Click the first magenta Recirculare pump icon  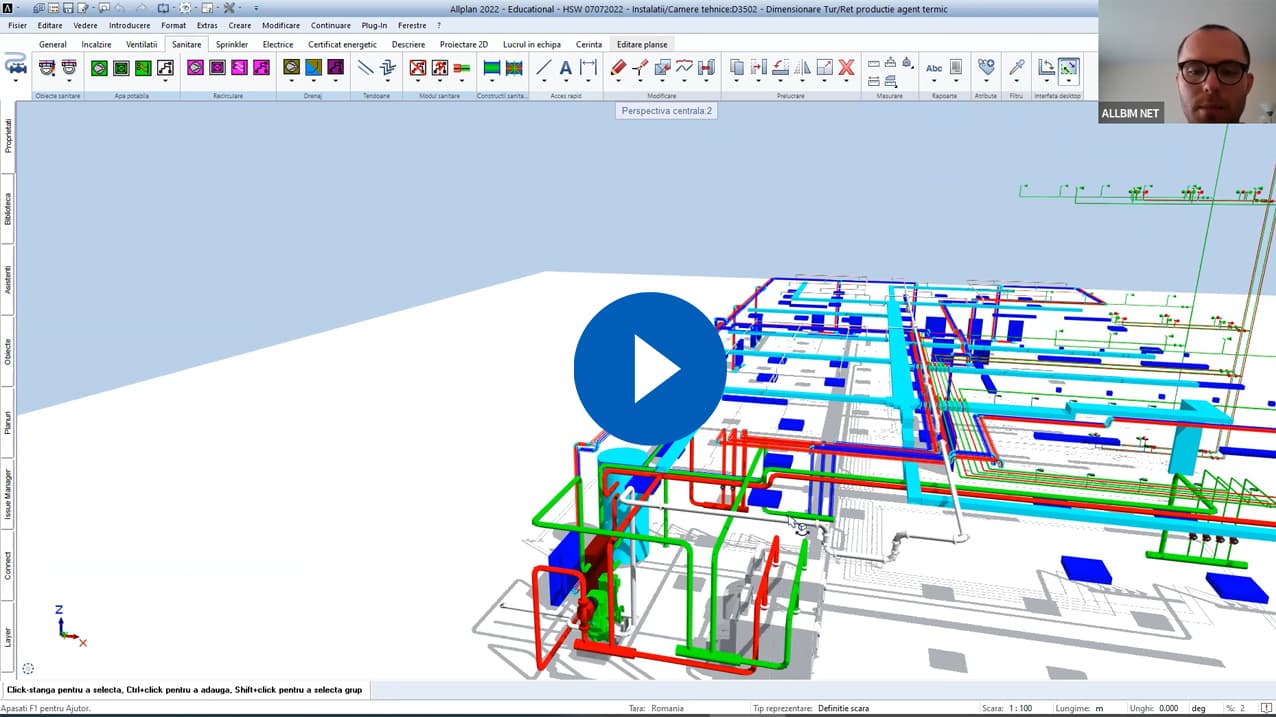195,68
